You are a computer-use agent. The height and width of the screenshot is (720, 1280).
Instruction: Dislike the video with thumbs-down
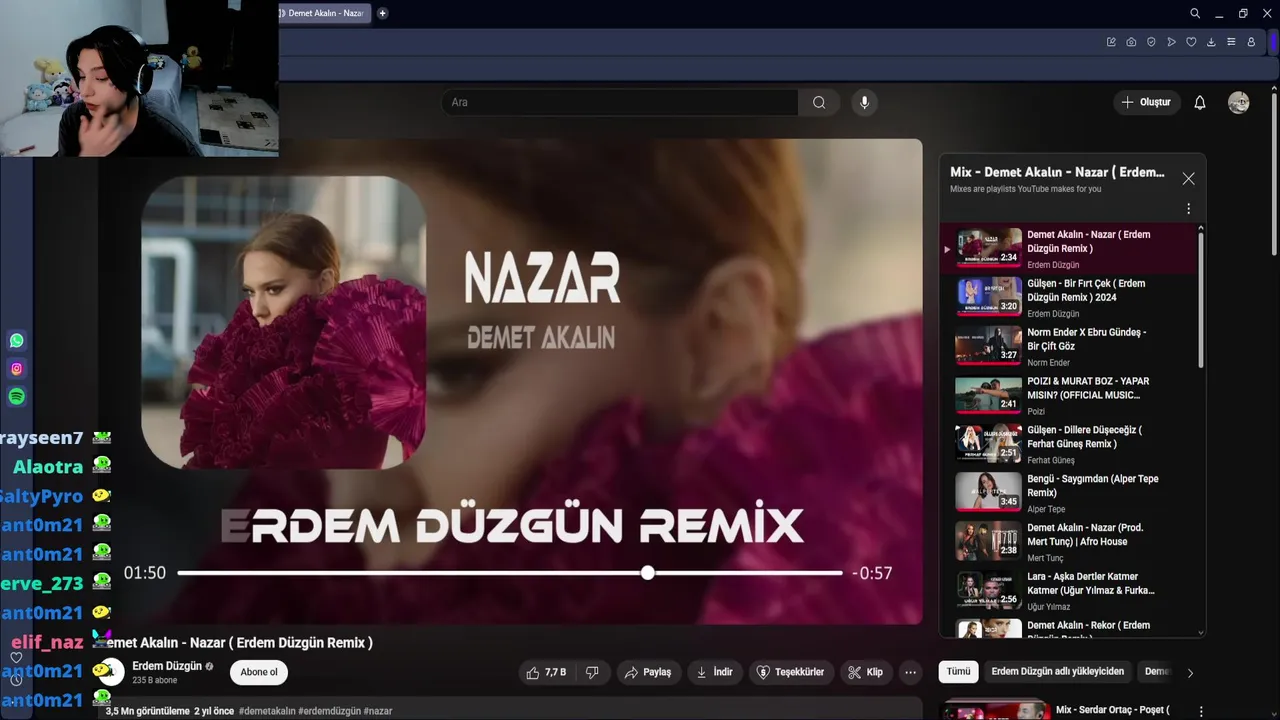pos(592,672)
